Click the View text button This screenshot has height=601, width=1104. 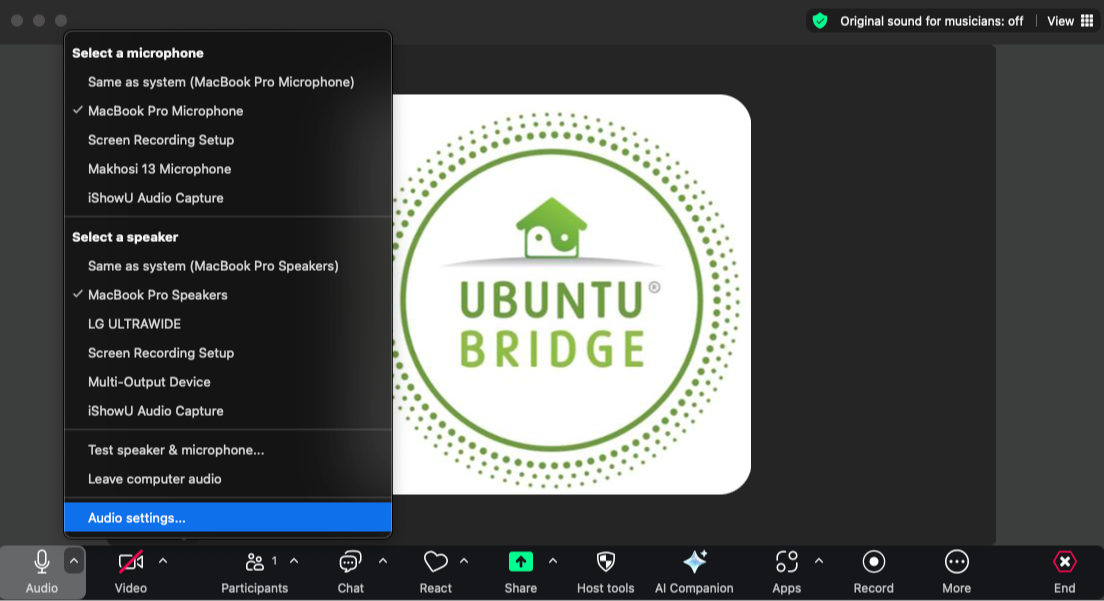(1060, 21)
